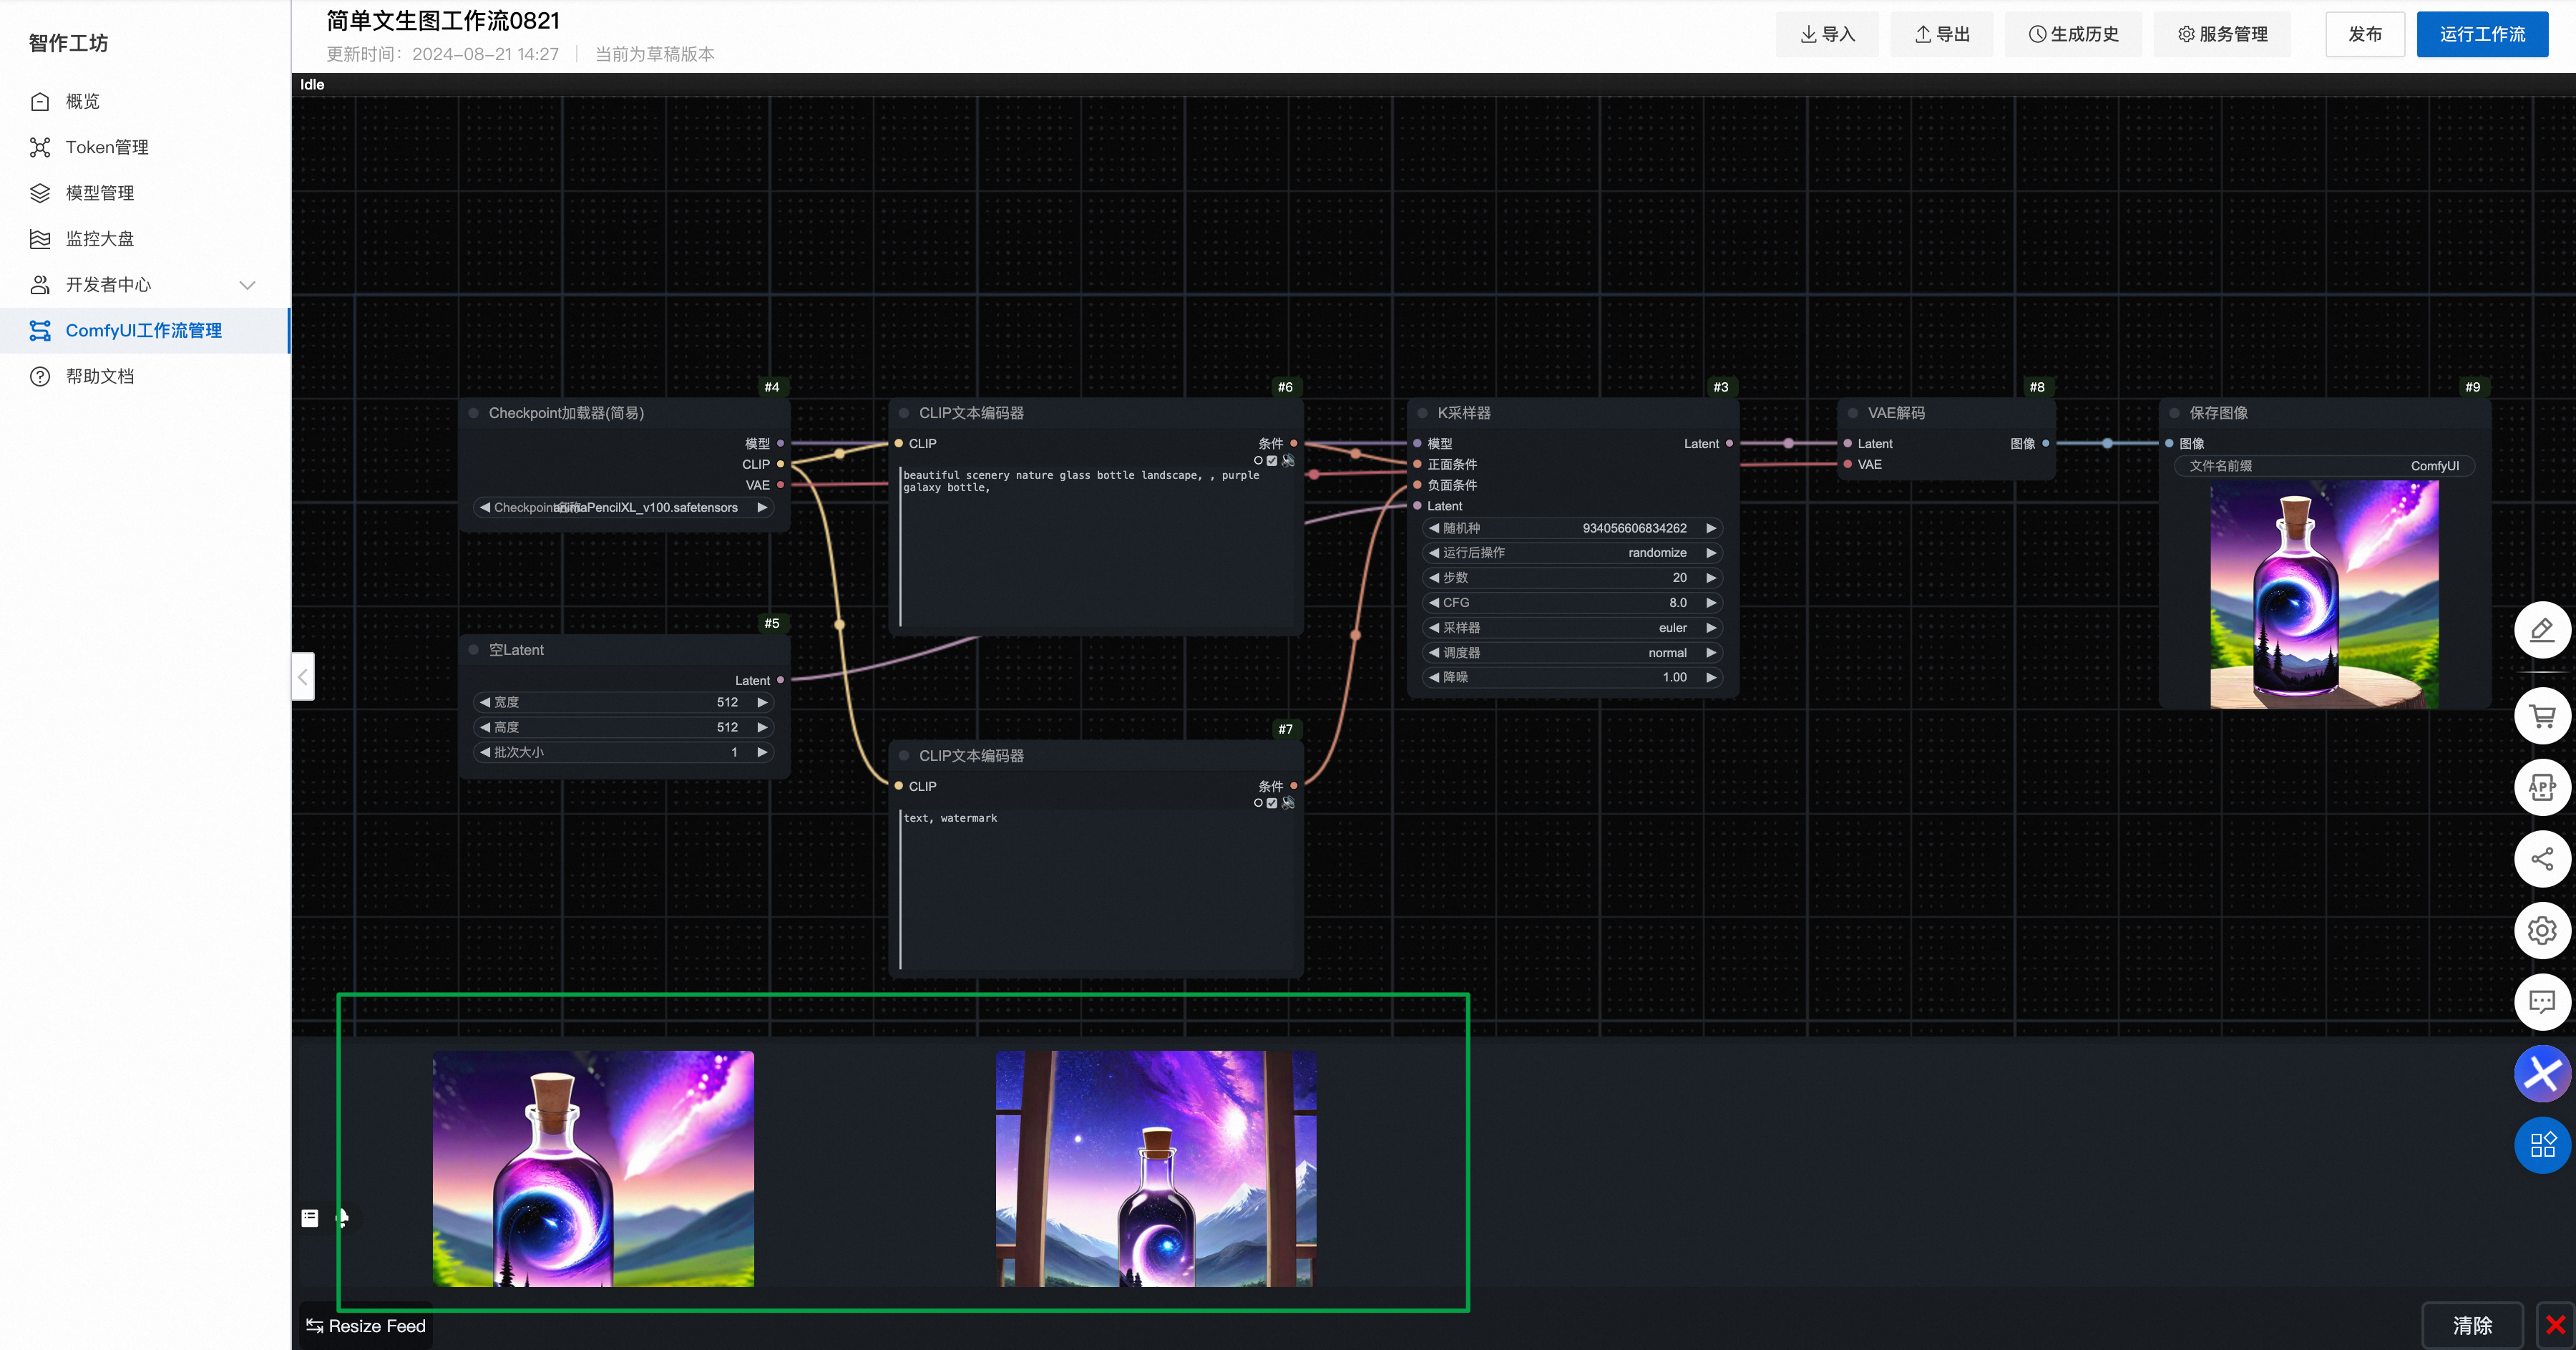Click the blue 运行工作流 button
The image size is (2576, 1350).
point(2482,34)
